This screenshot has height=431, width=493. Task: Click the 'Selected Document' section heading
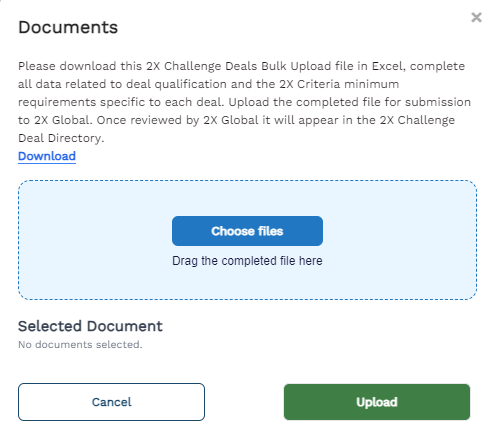(x=90, y=326)
